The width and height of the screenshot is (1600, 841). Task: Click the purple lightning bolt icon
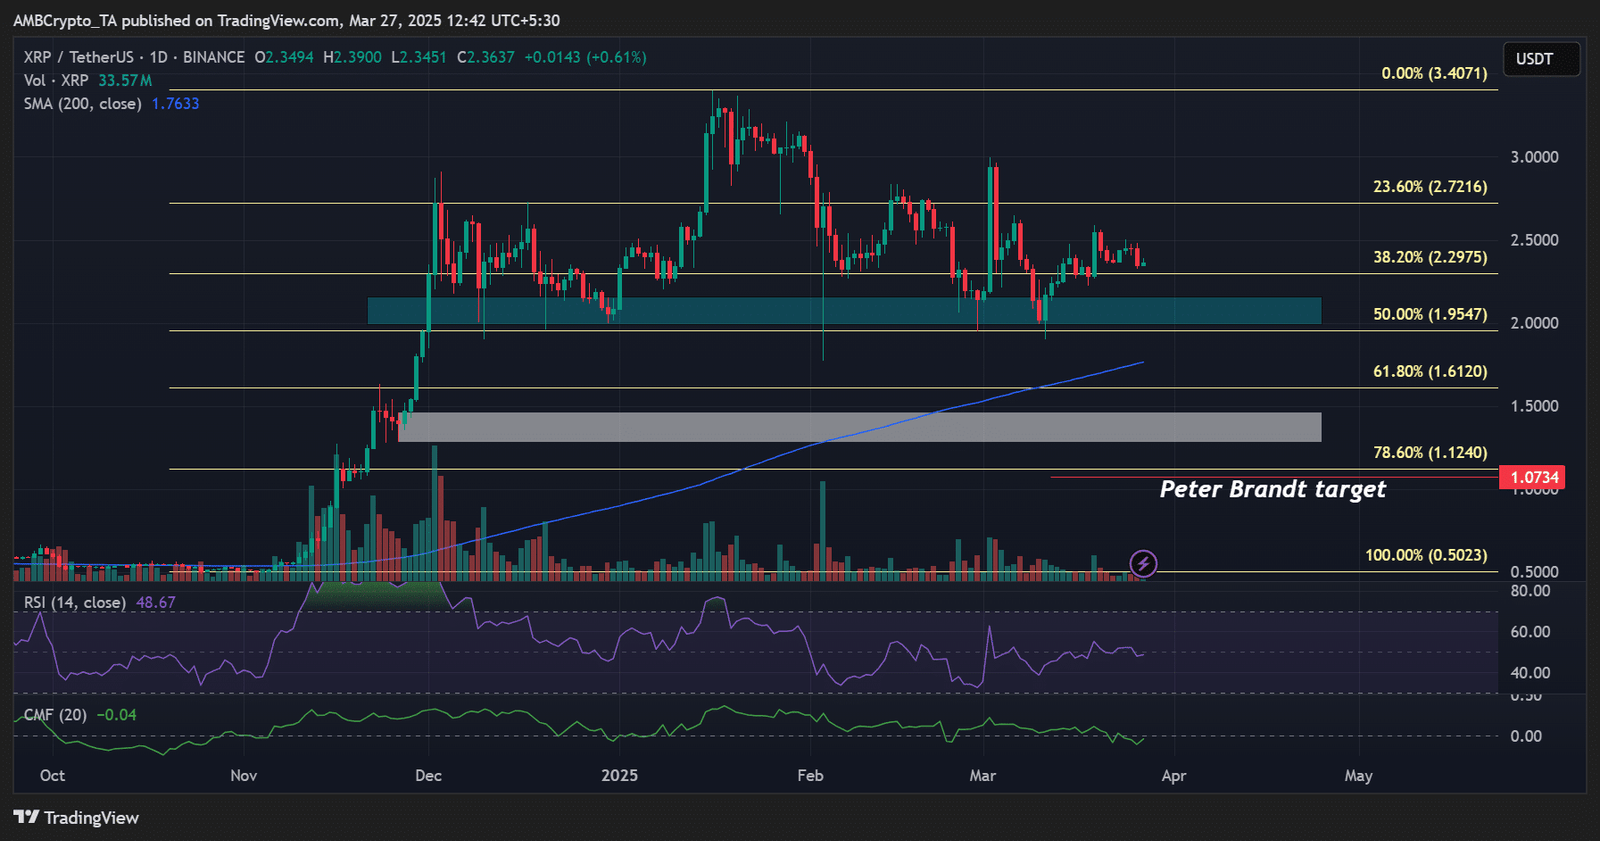coord(1143,564)
